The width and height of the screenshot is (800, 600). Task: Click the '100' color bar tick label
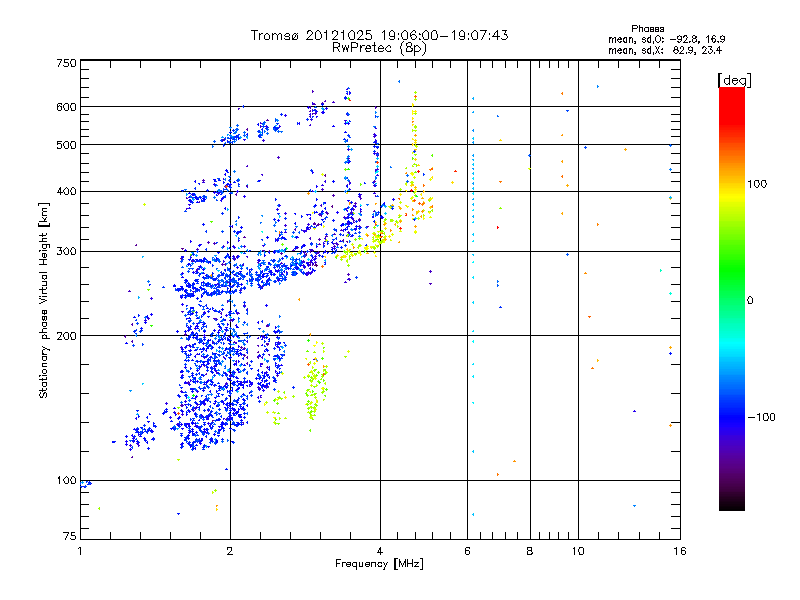(757, 184)
